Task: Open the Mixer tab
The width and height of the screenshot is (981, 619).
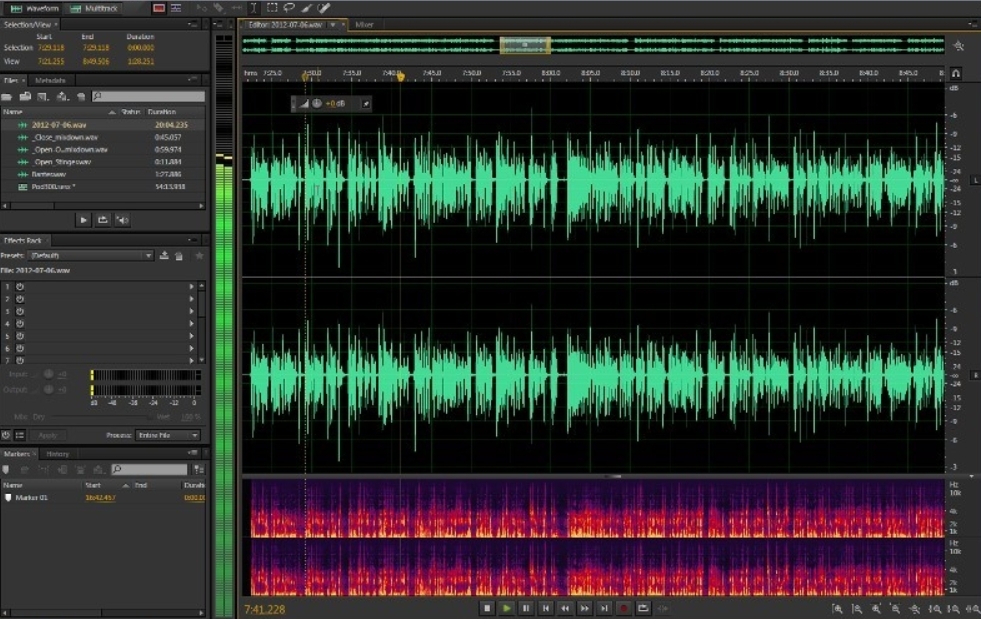Action: 364,25
